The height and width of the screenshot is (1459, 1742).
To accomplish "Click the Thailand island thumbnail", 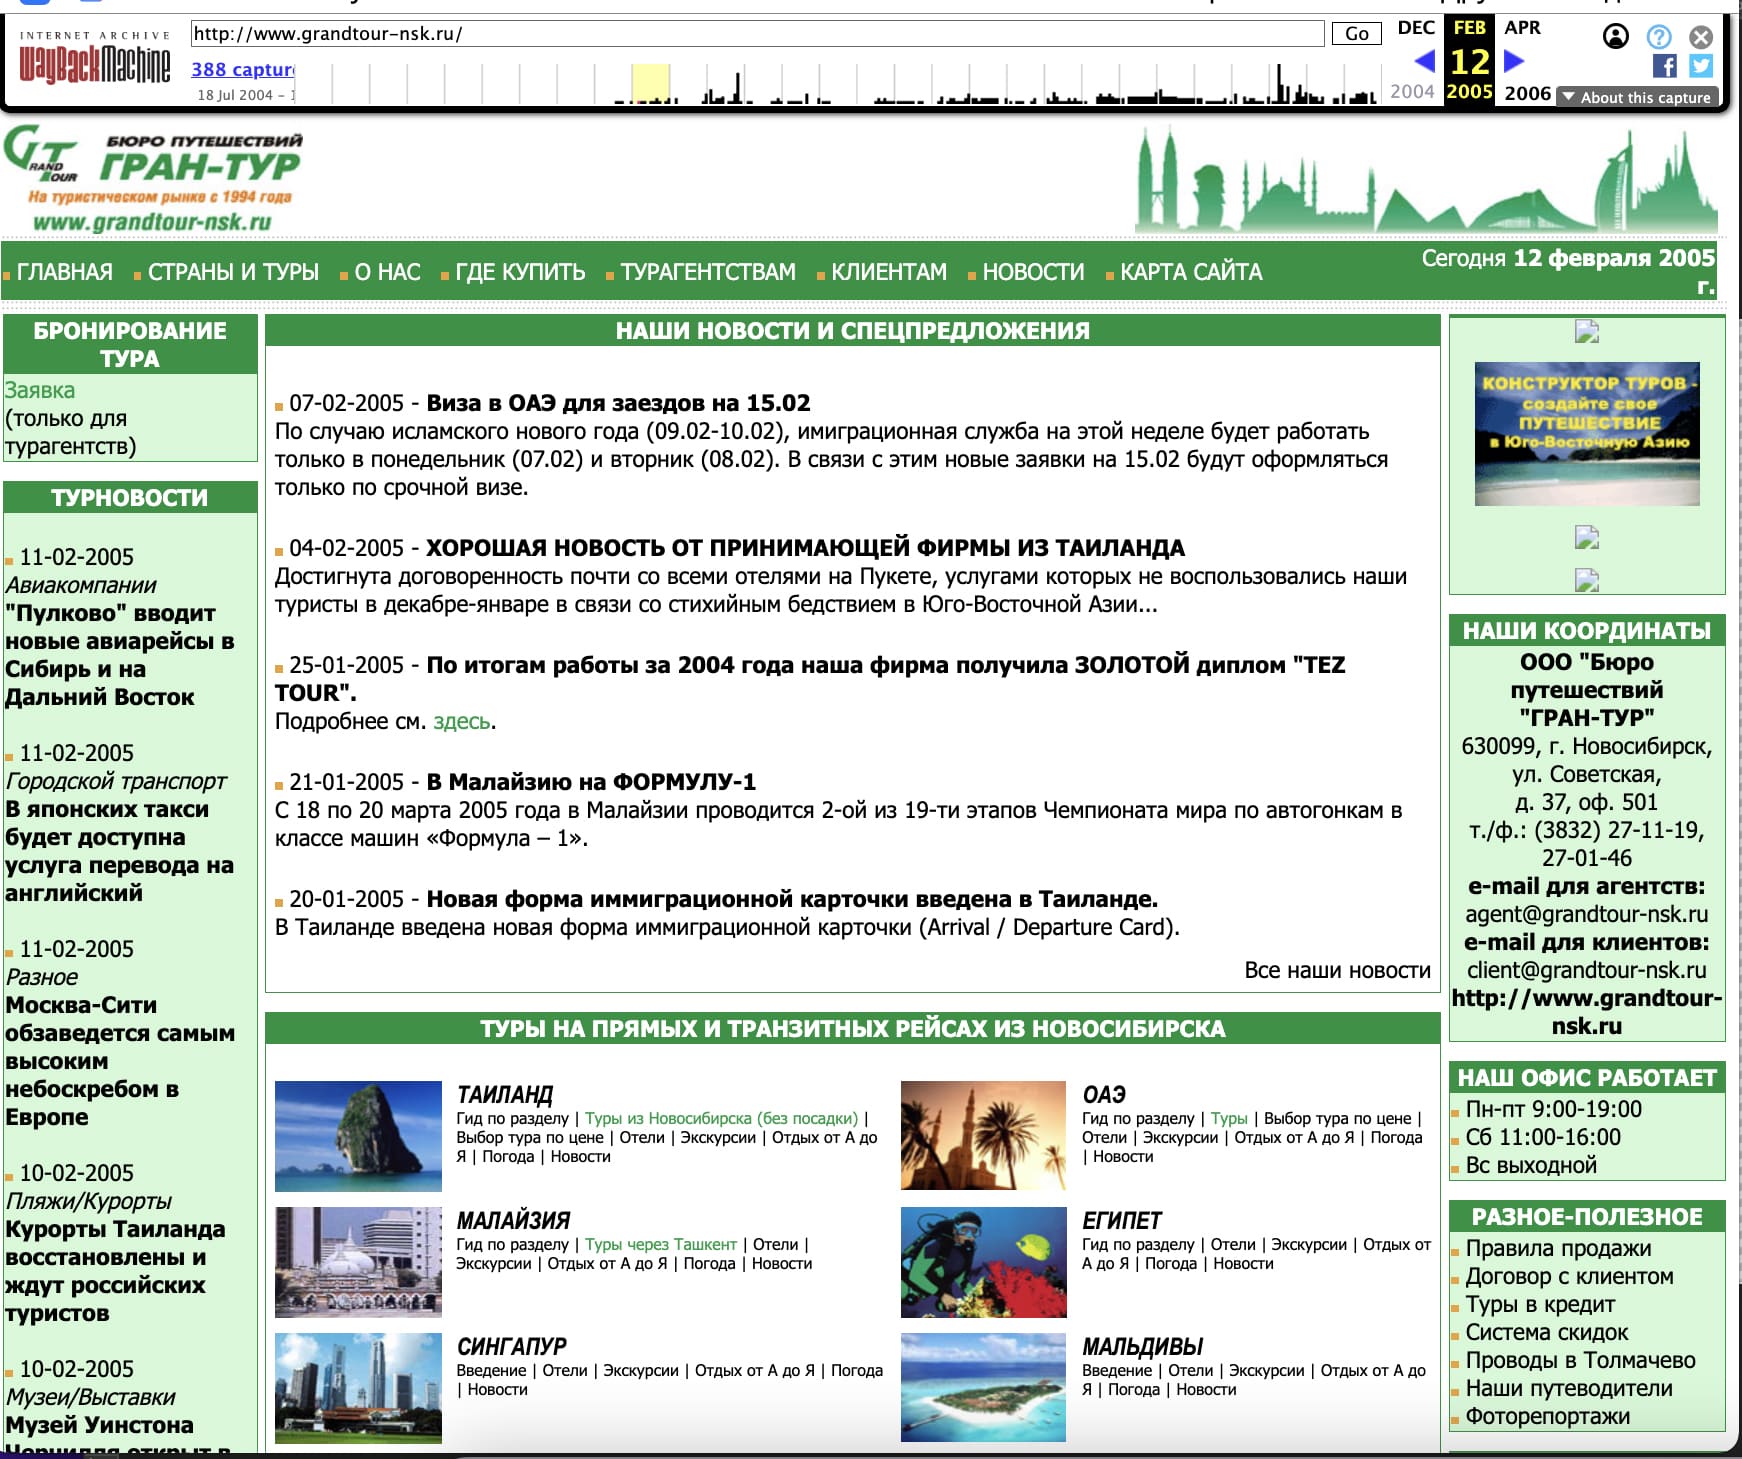I will (x=358, y=1136).
